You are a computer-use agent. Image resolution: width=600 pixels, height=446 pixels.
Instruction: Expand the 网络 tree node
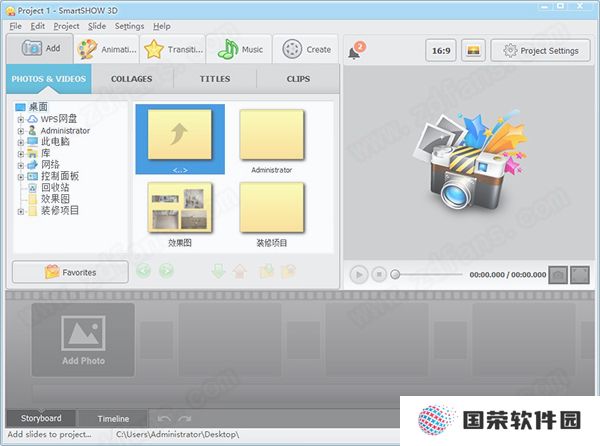[21, 166]
